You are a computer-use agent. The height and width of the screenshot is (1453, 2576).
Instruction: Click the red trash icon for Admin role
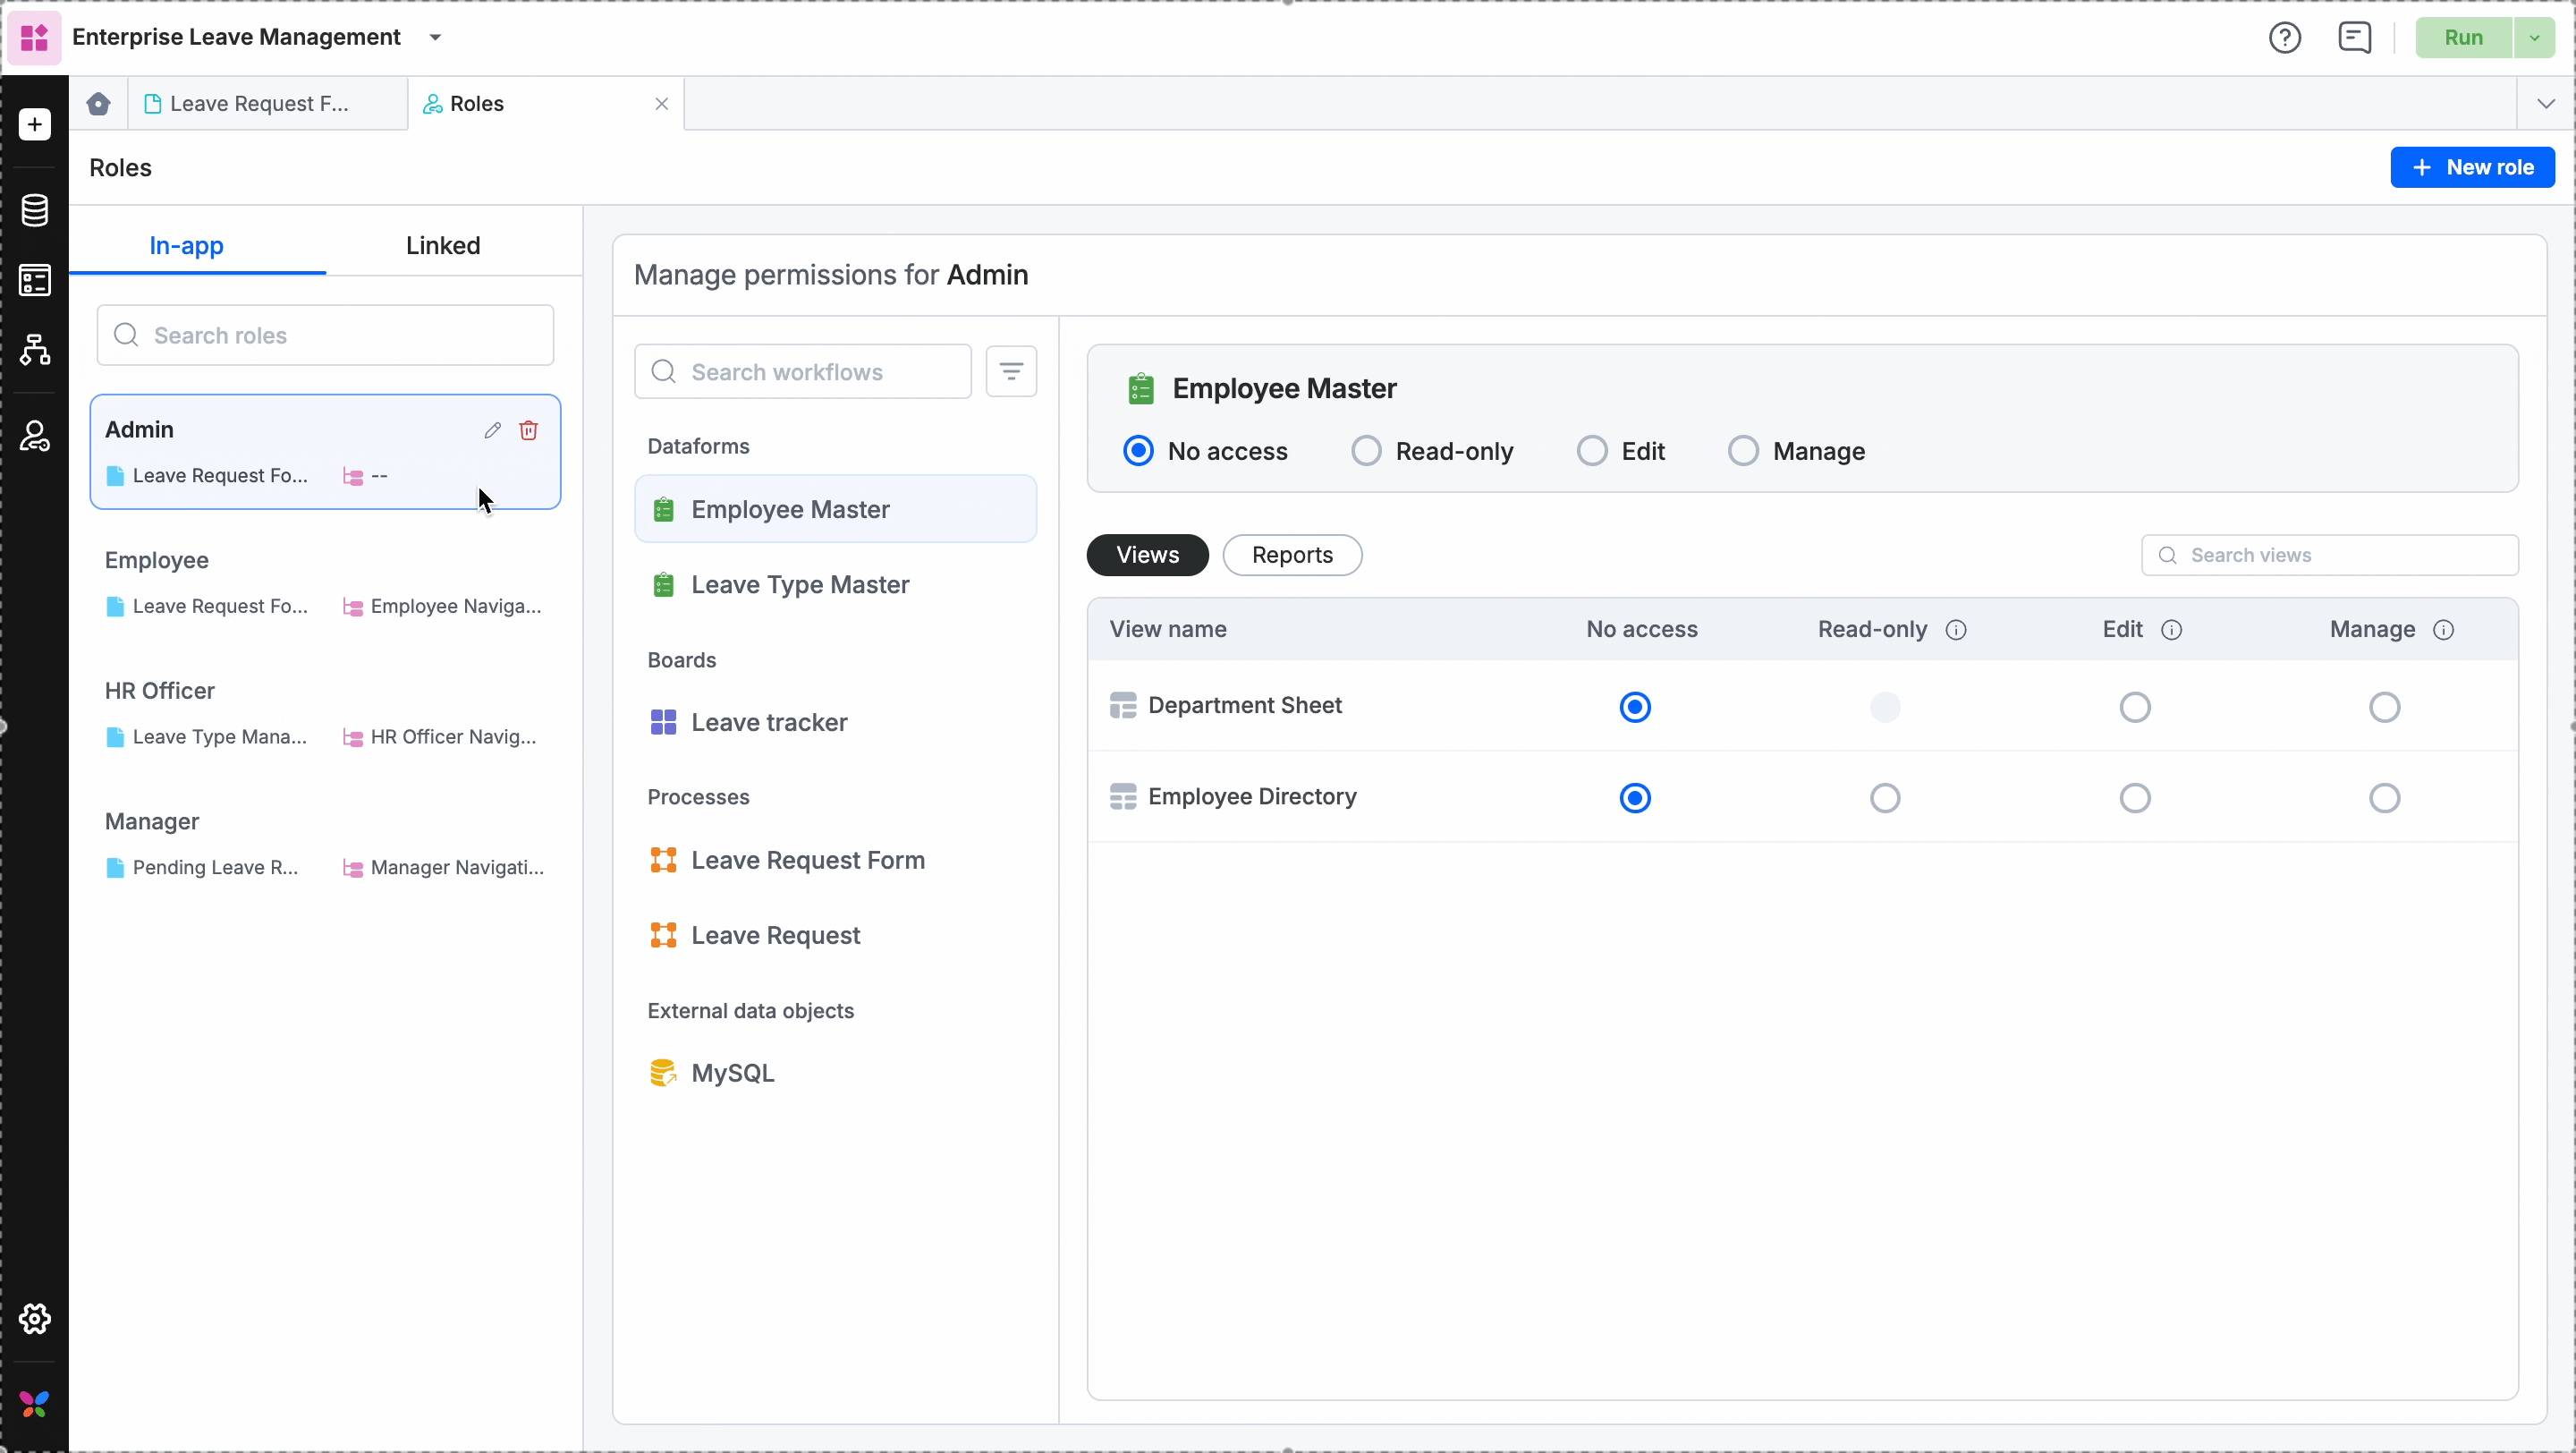click(529, 430)
